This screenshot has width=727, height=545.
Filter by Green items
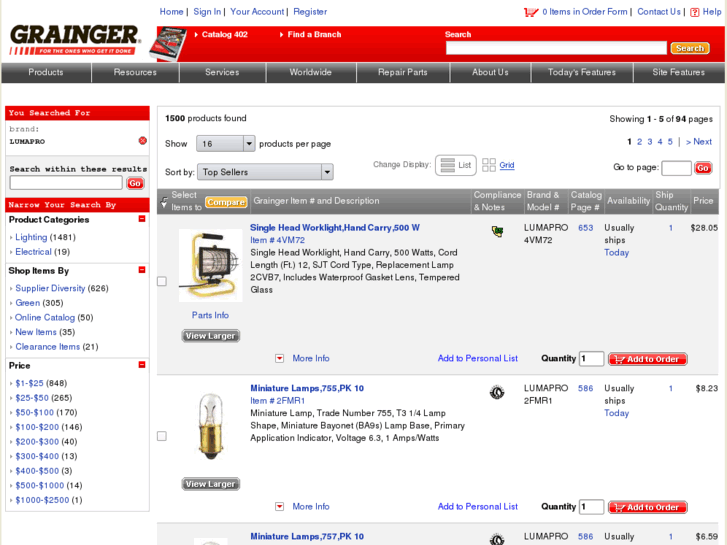(28, 303)
